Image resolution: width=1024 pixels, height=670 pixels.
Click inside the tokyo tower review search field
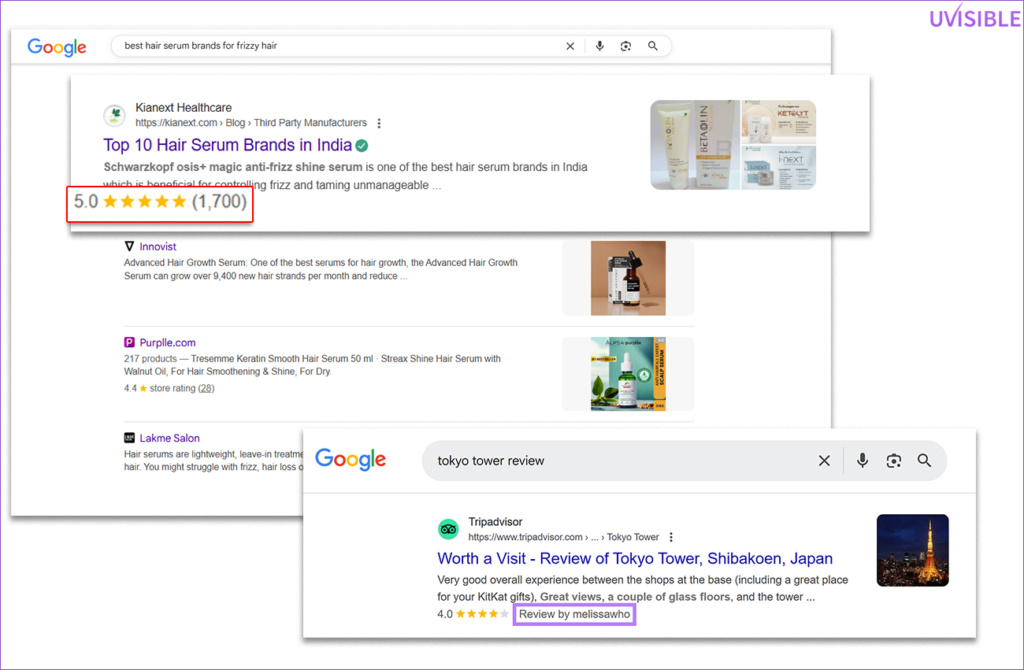600,460
